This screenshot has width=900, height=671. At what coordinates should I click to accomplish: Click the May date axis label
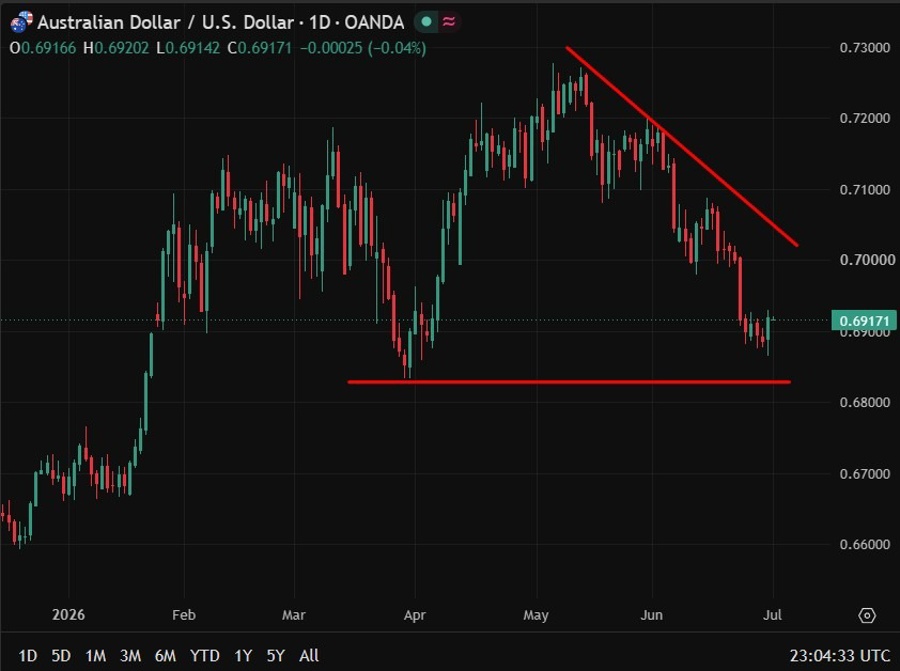pyautogui.click(x=536, y=615)
